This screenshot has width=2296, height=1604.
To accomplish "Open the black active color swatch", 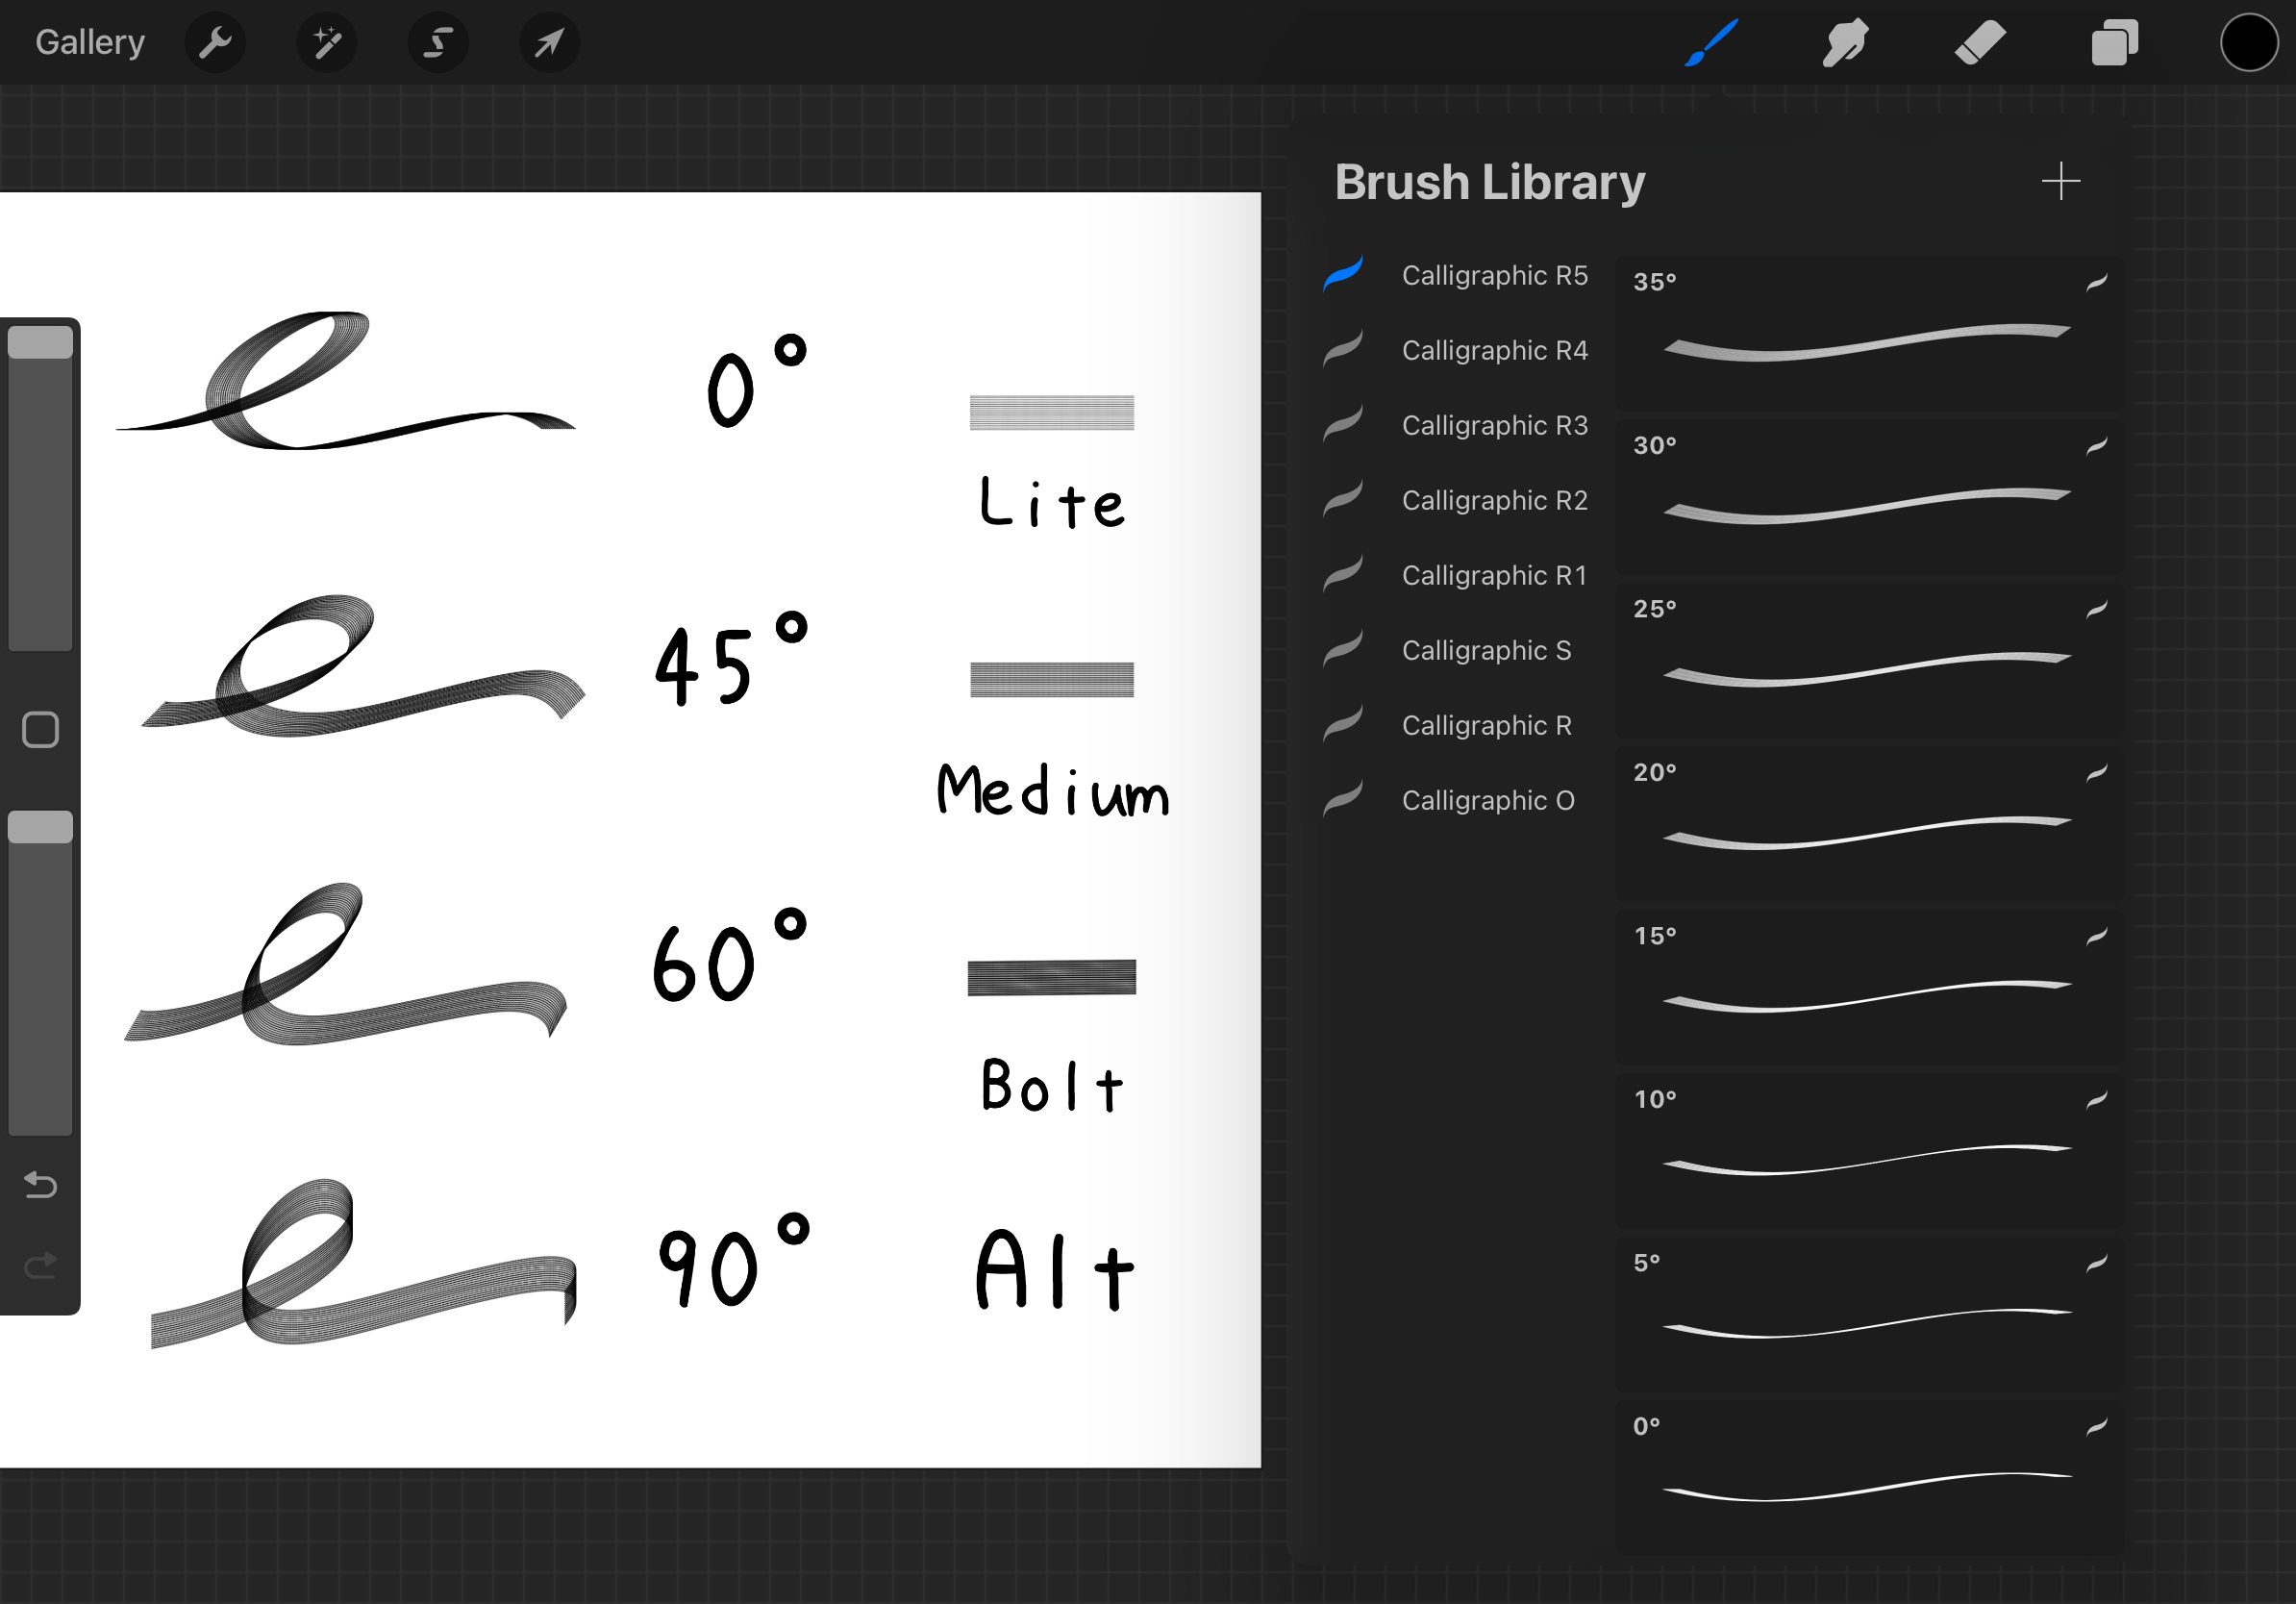I will pyautogui.click(x=2249, y=43).
